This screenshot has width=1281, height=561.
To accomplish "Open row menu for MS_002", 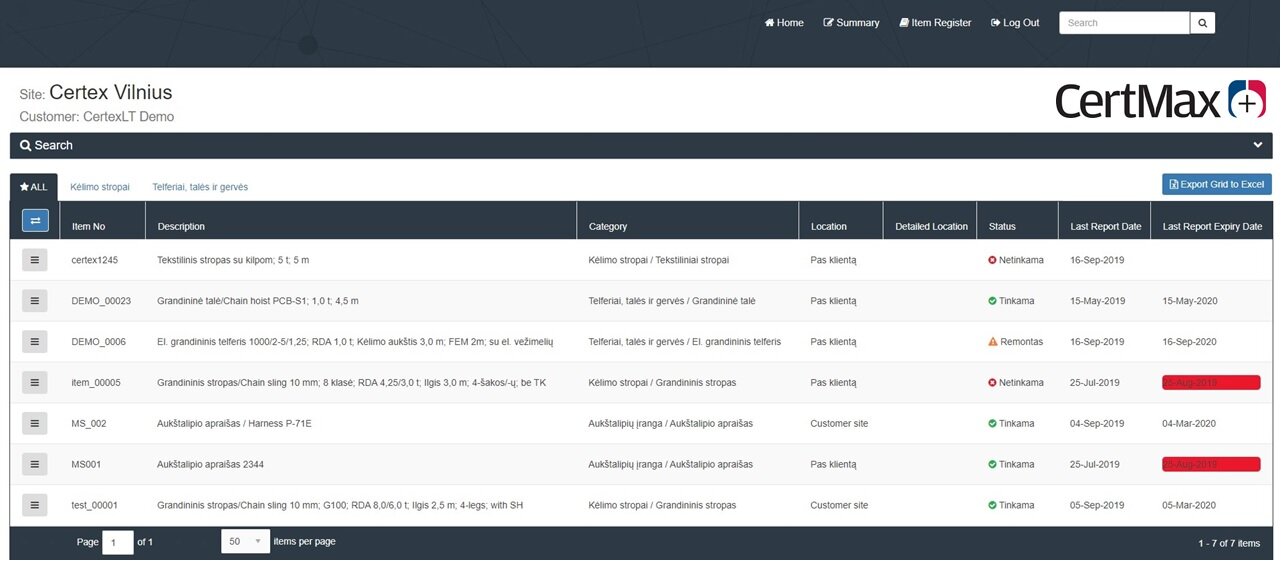I will point(35,423).
